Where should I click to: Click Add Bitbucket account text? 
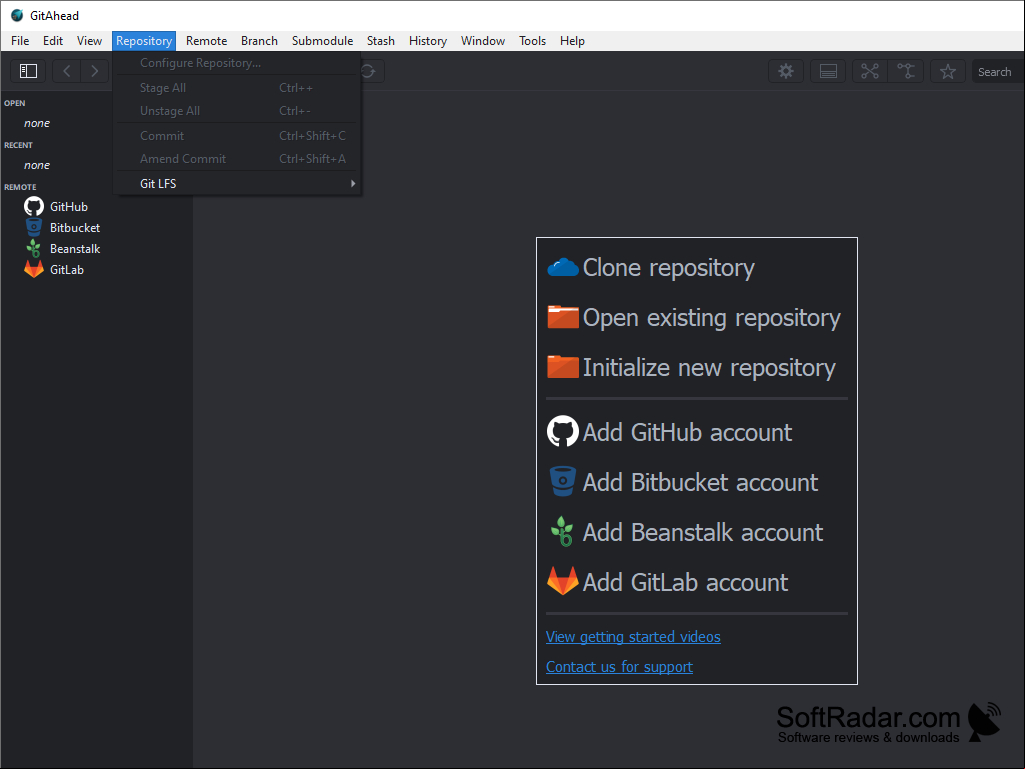tap(700, 483)
